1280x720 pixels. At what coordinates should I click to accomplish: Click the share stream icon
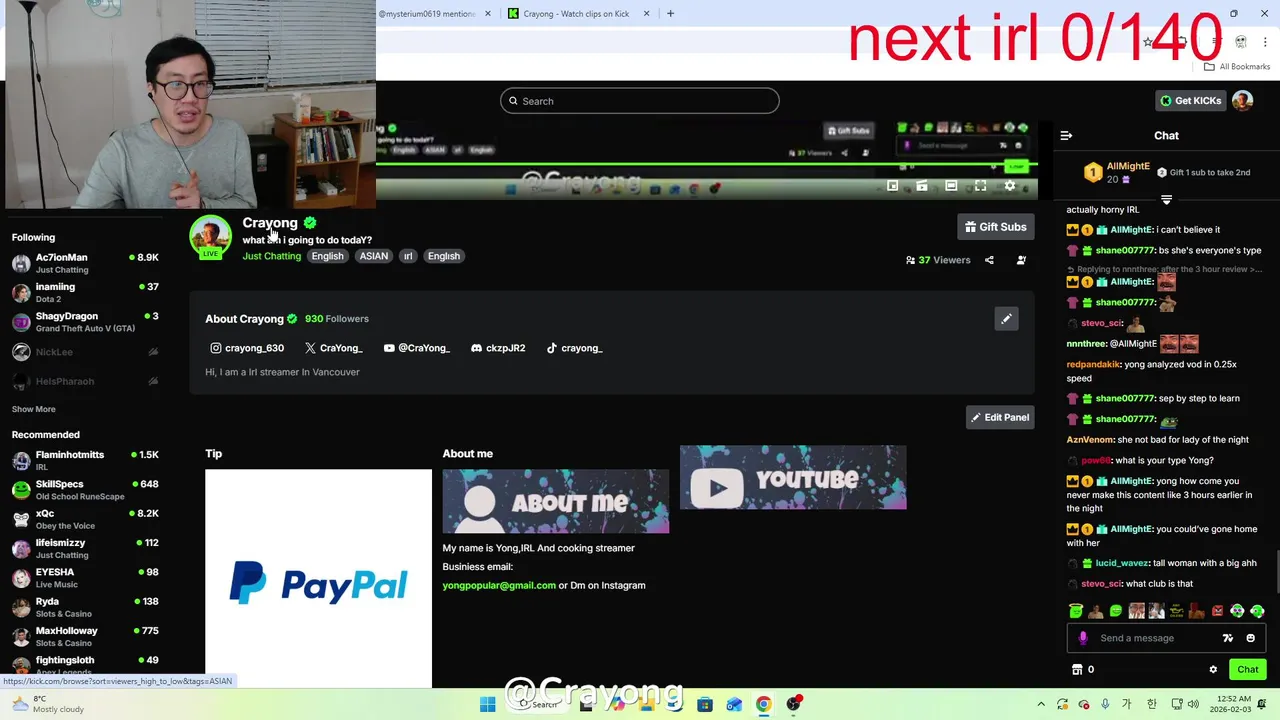point(989,260)
